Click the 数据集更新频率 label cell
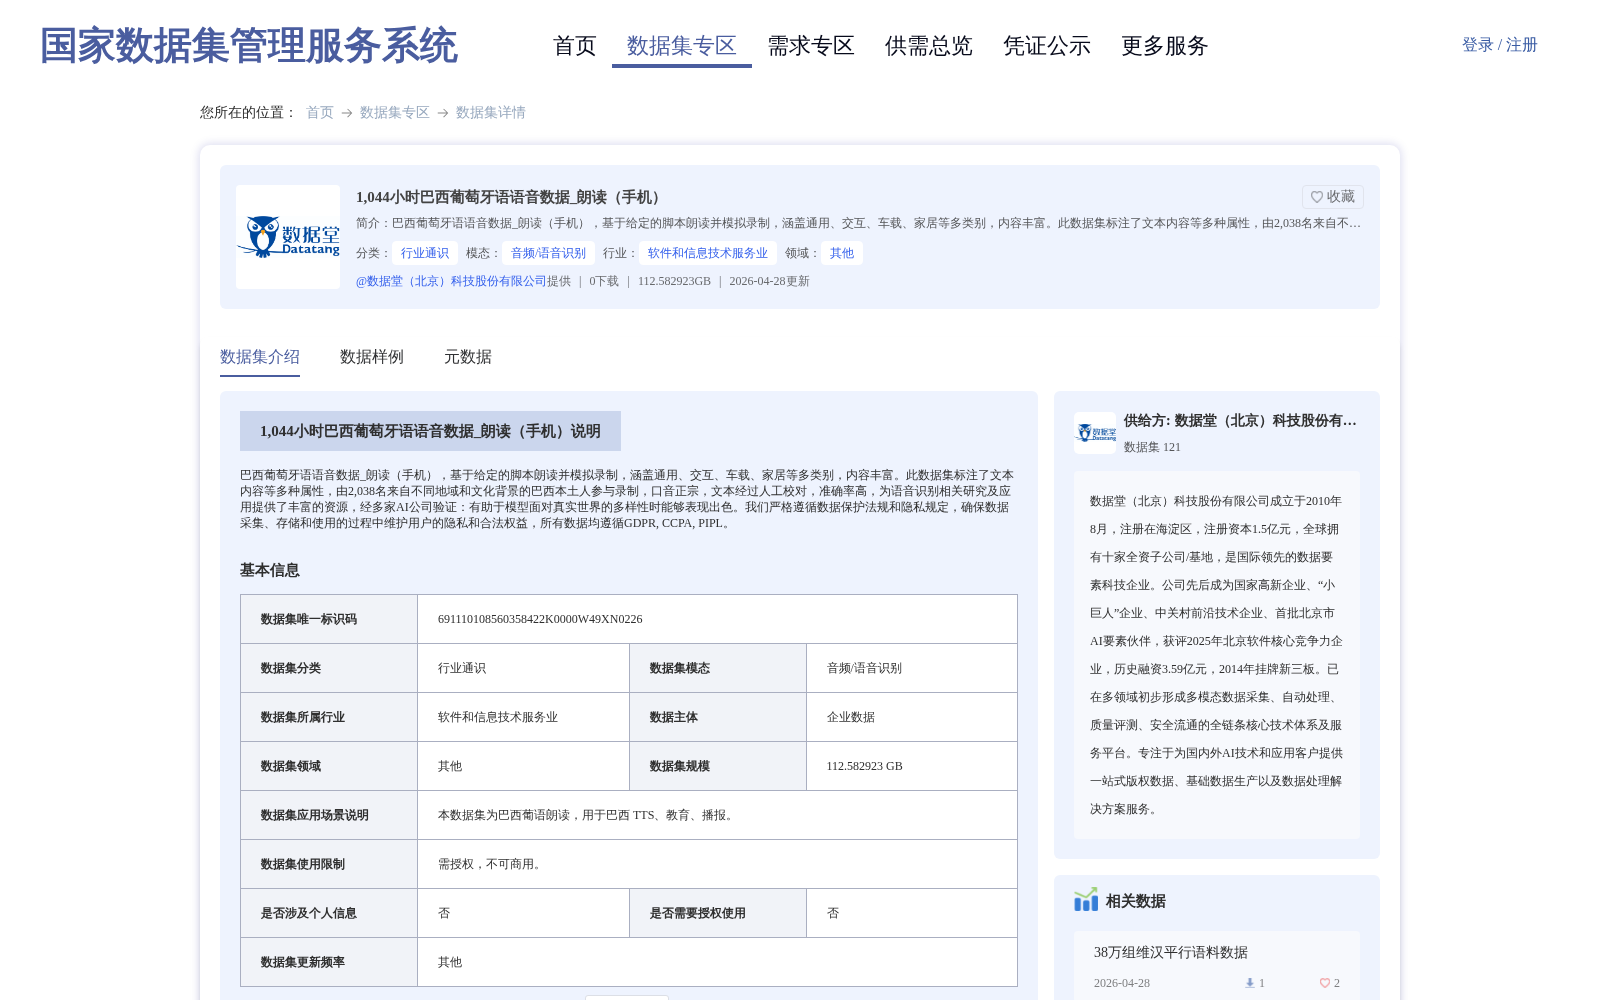Screen dimensions: 1600x1000 [x=329, y=962]
